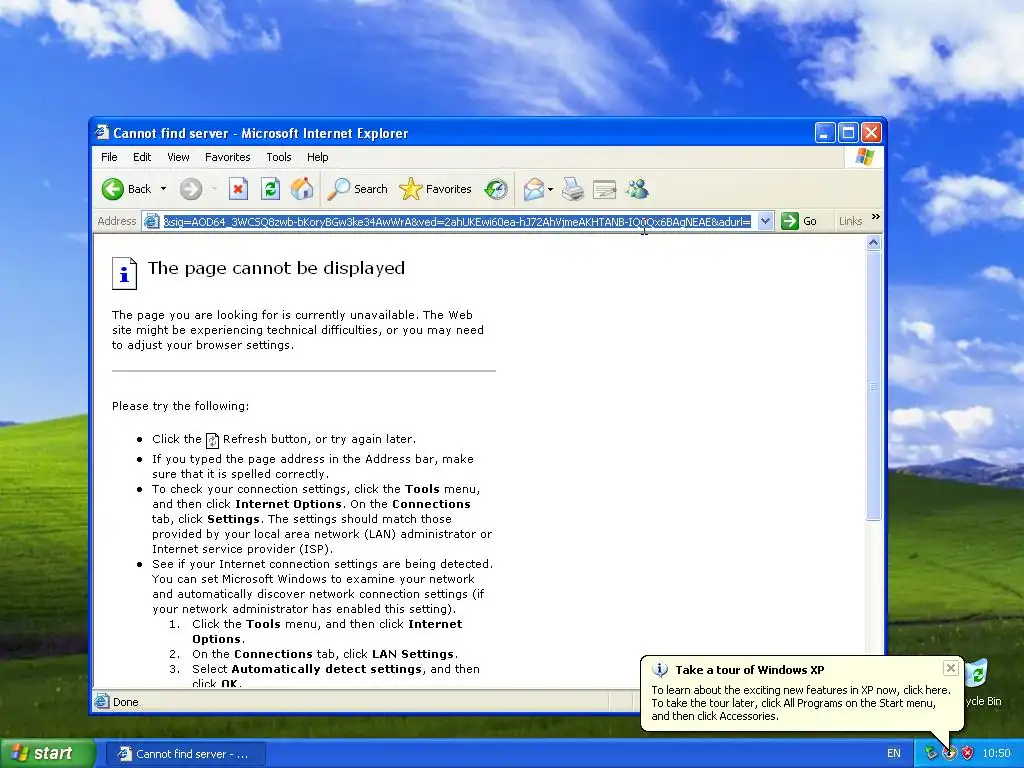
Task: Click inside the Address bar URL field
Action: pos(457,222)
